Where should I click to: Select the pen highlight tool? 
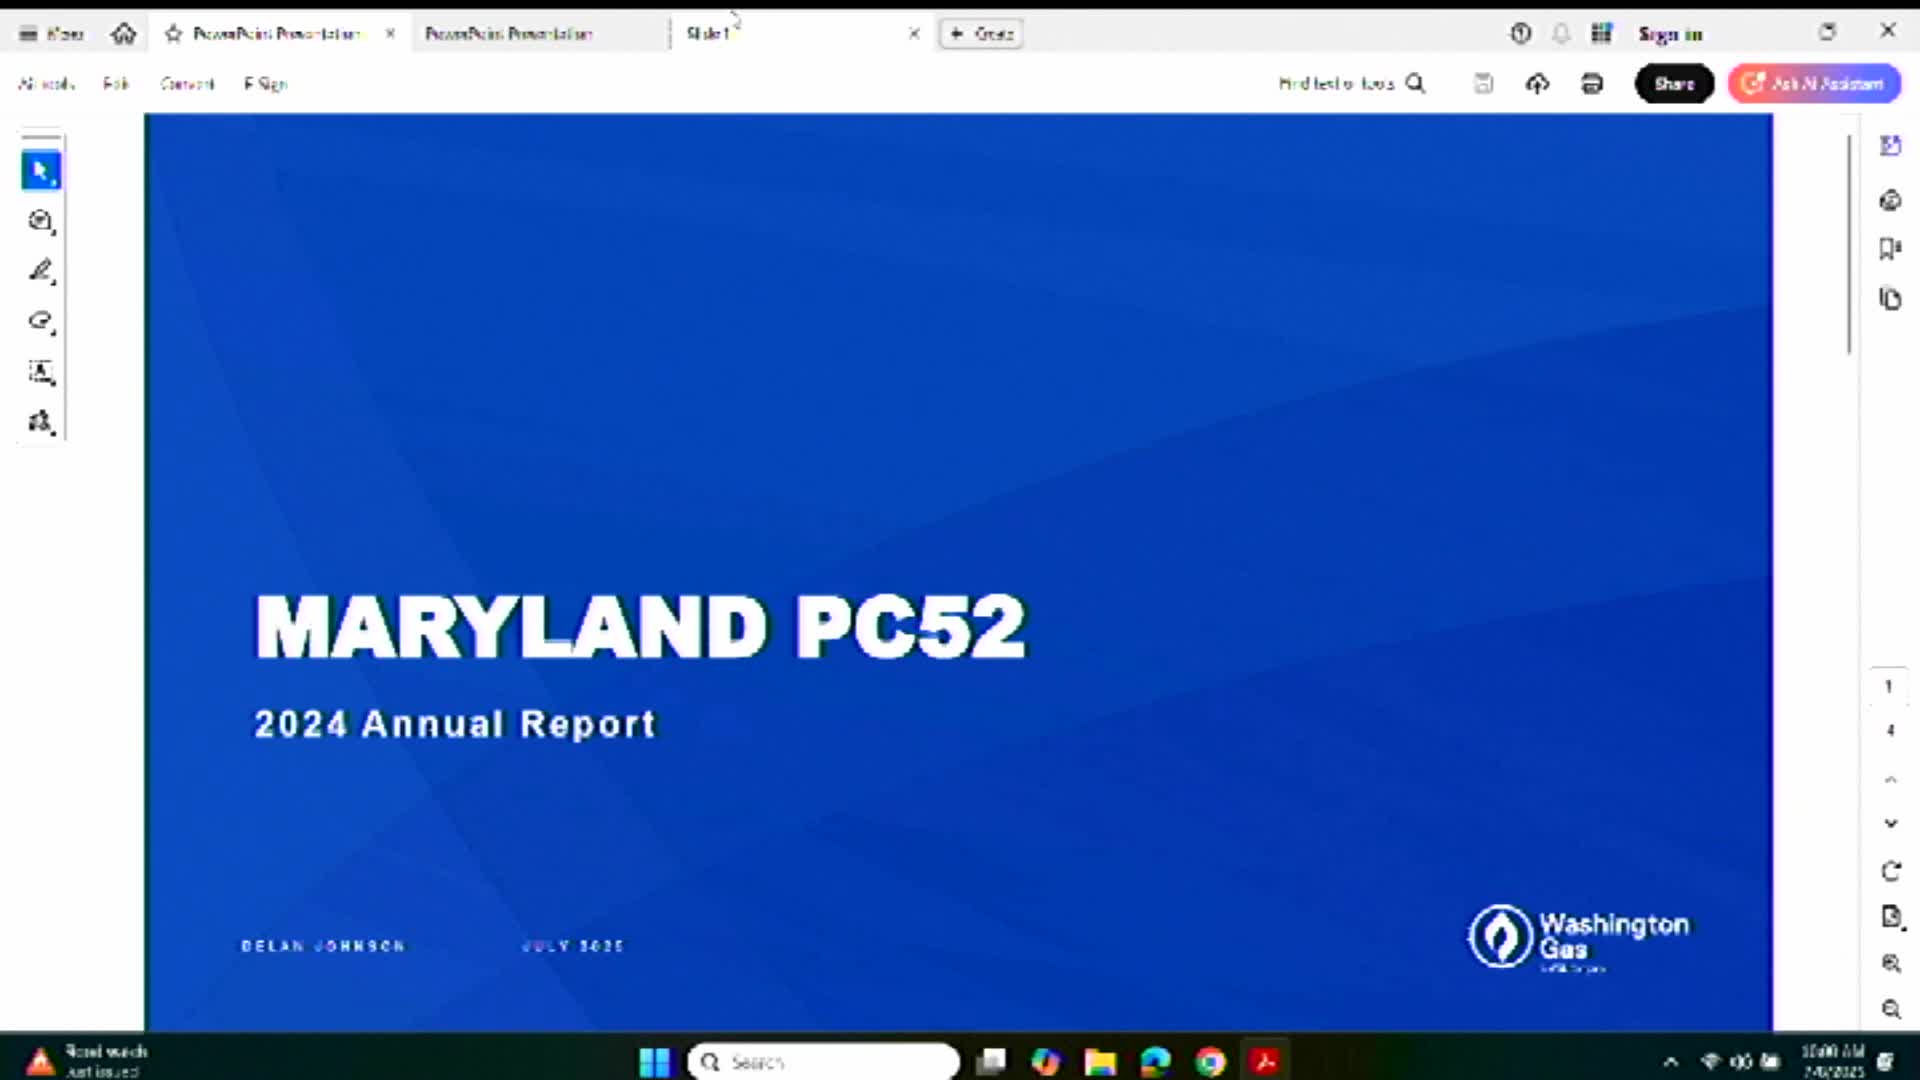pos(41,271)
